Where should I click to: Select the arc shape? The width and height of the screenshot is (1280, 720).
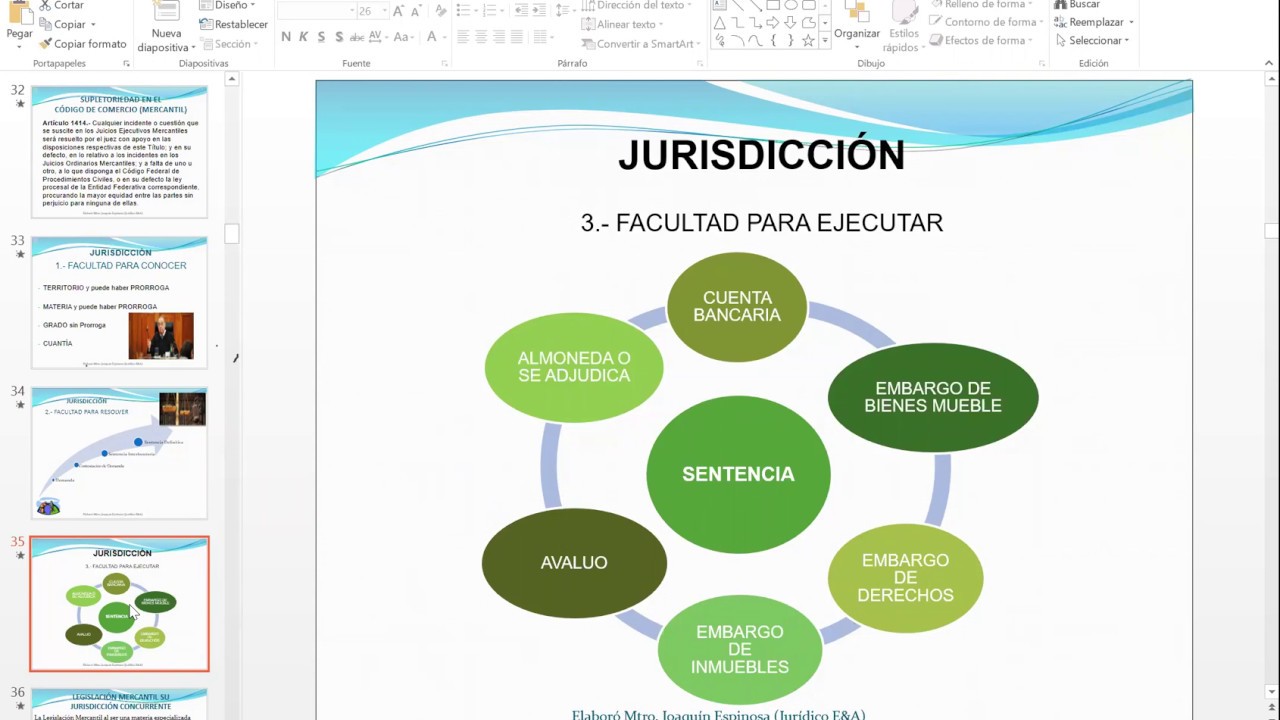(737, 41)
